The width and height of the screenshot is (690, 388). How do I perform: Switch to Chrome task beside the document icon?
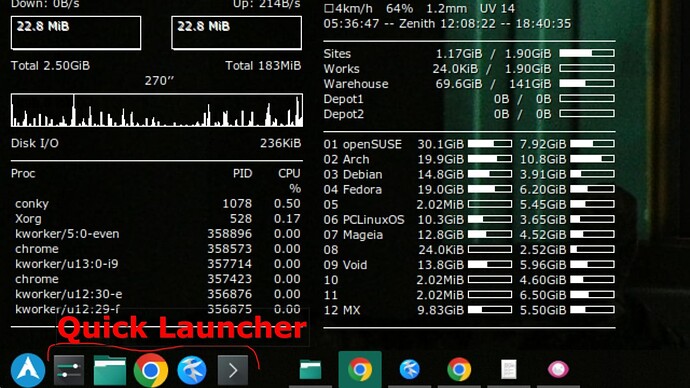(x=459, y=370)
